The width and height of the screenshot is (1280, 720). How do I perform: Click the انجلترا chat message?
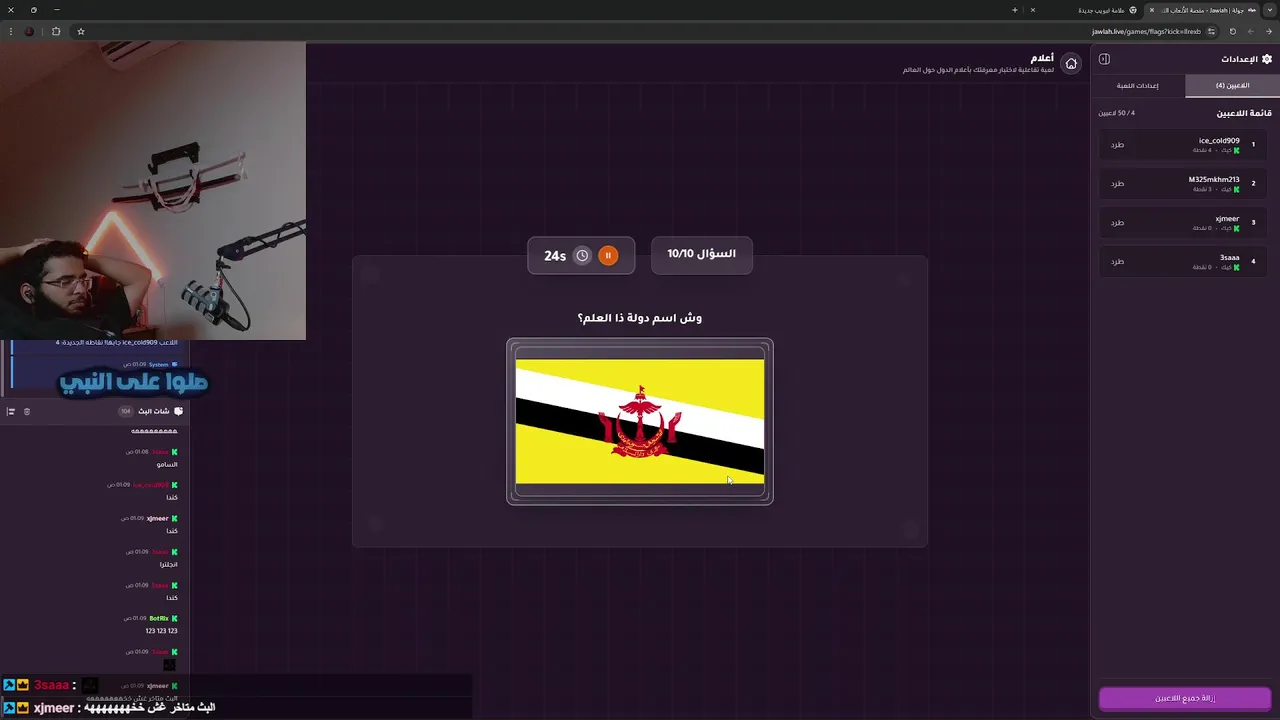coord(168,564)
